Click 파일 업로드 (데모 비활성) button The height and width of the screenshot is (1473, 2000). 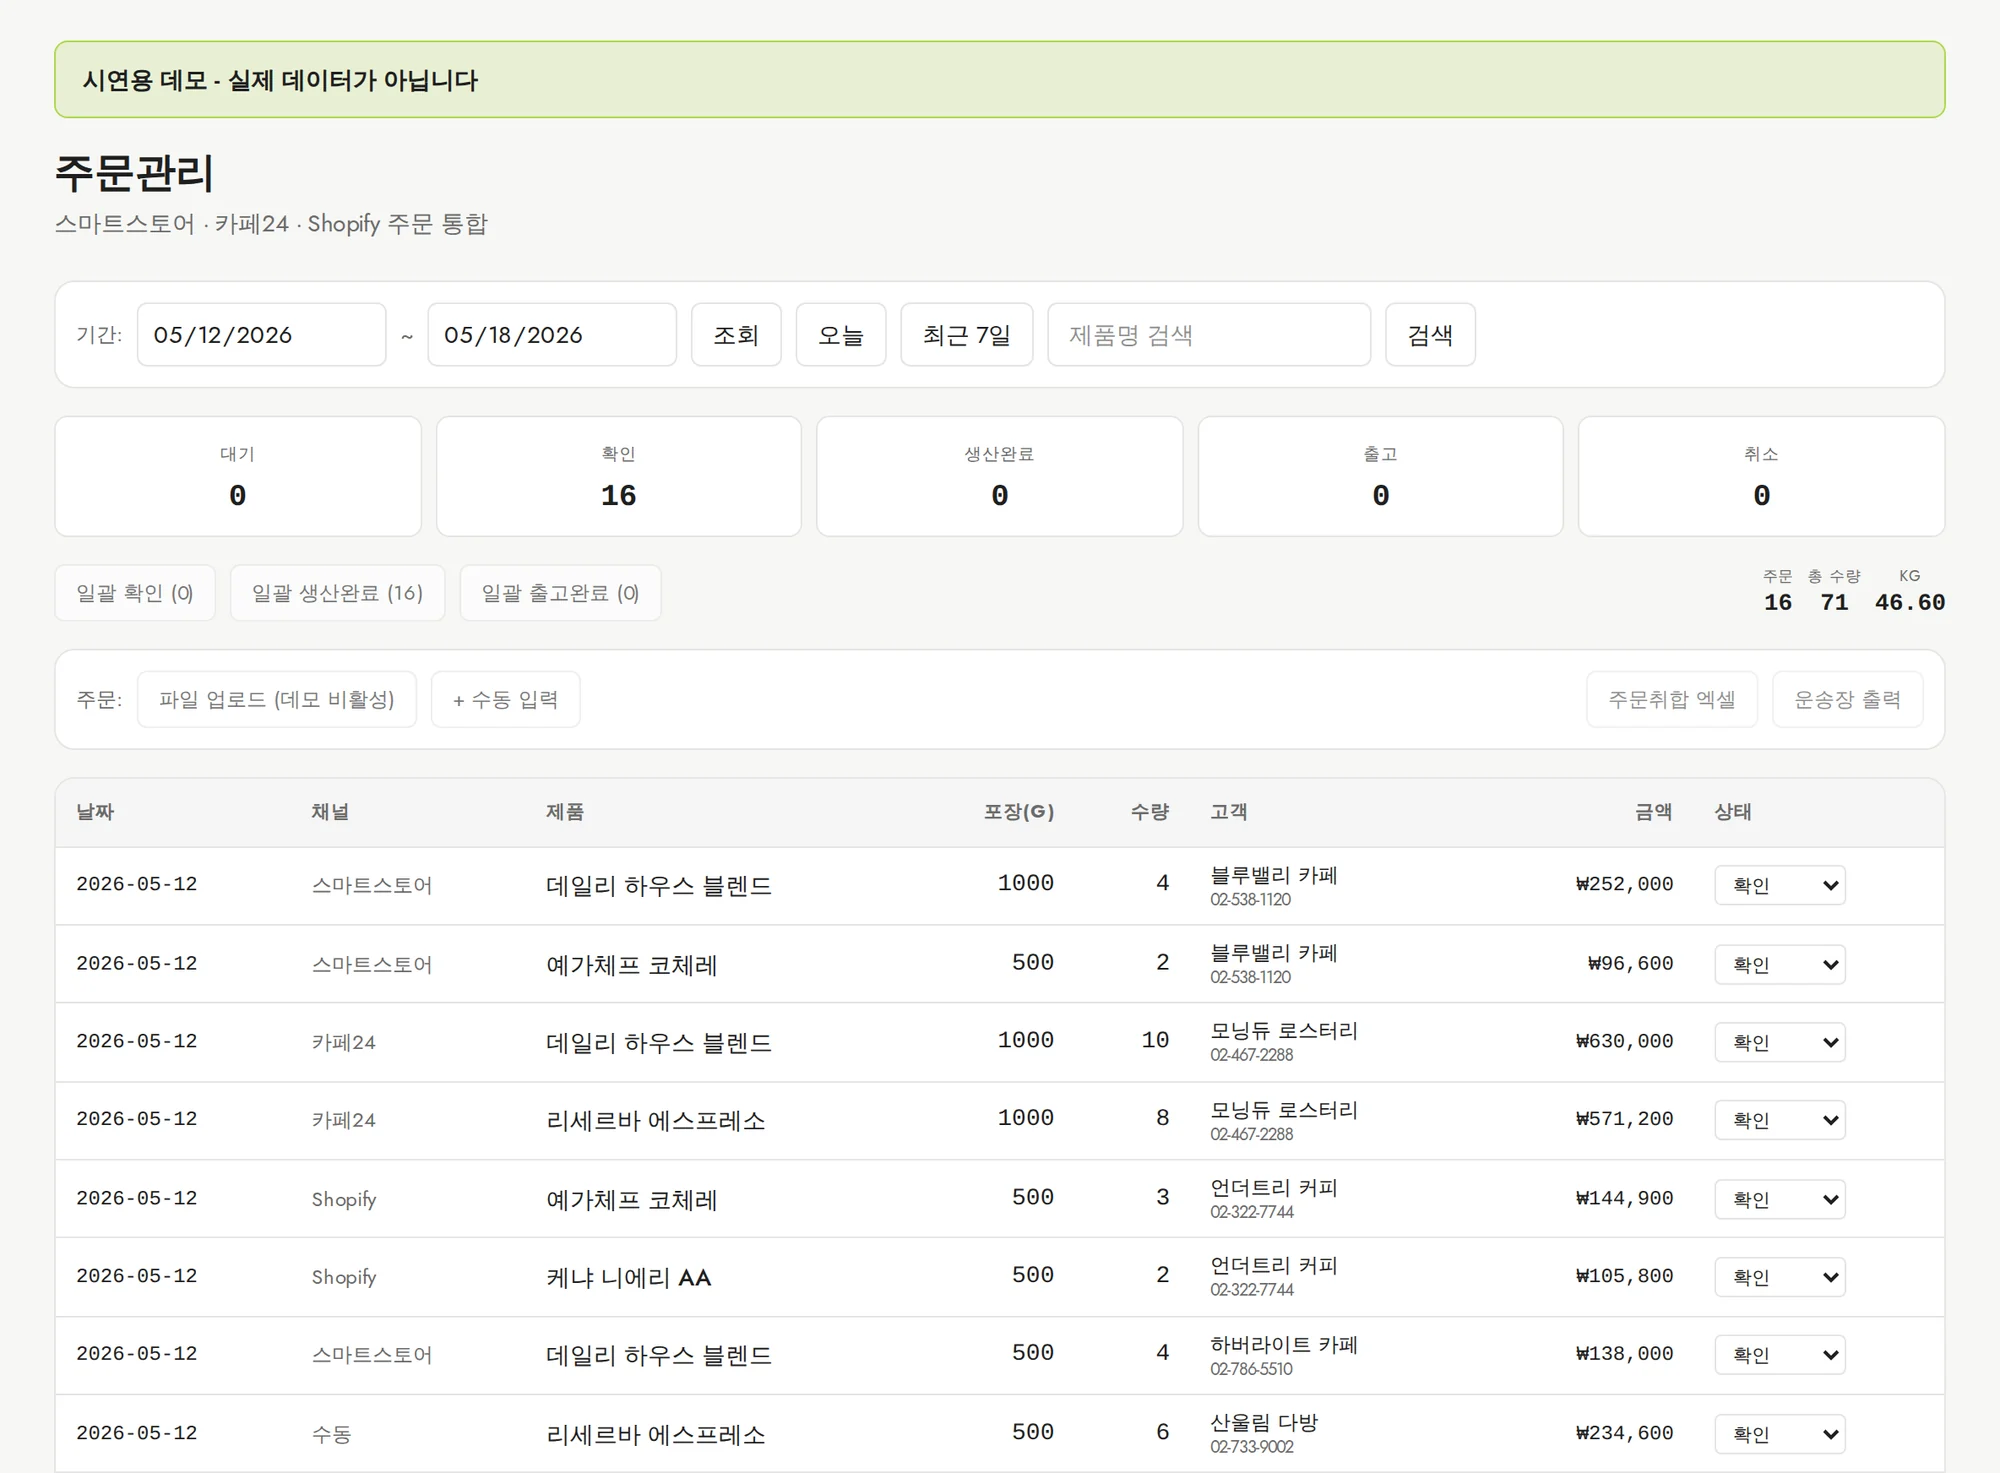[277, 699]
